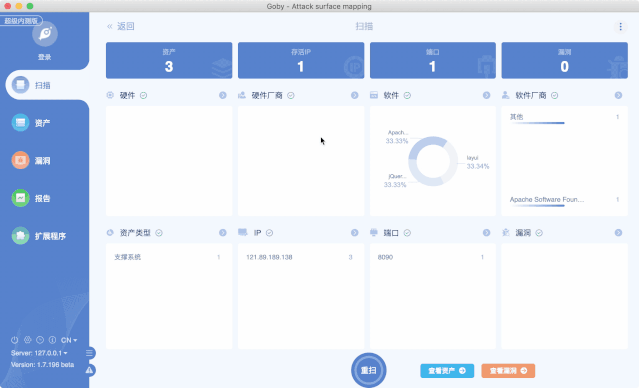Click the software donut chart

pos(433,161)
